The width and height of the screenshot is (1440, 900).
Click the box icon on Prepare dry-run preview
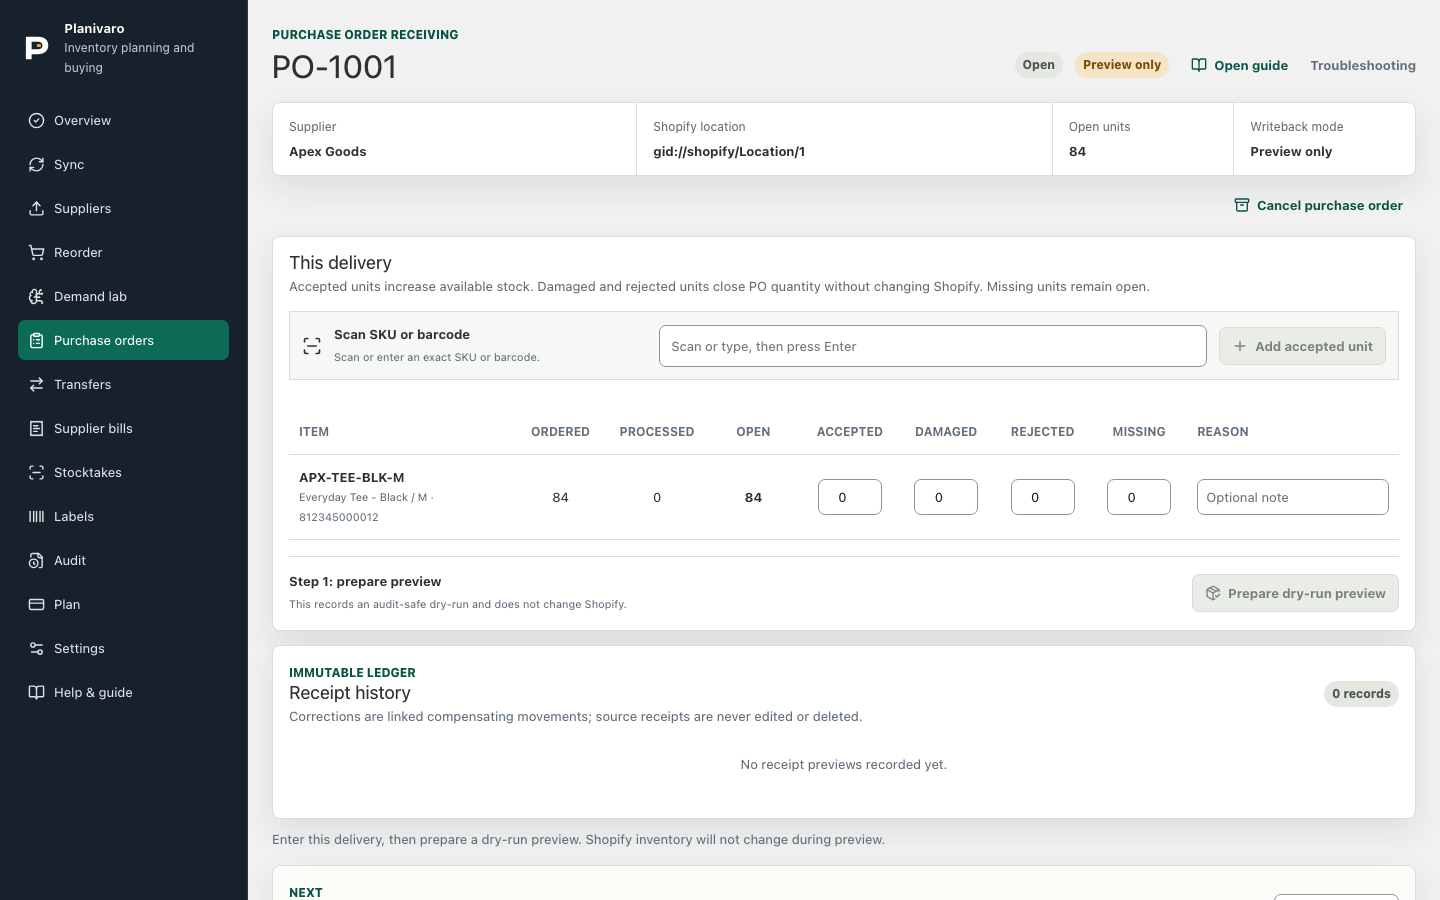coord(1212,593)
